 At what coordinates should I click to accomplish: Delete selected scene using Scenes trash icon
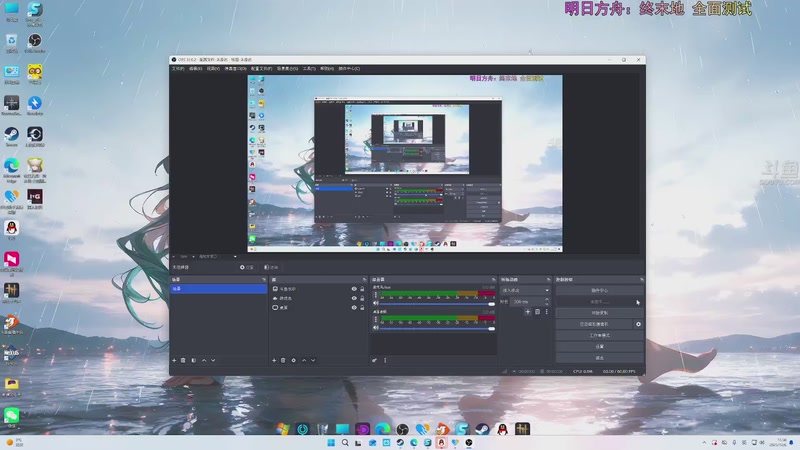[x=183, y=360]
